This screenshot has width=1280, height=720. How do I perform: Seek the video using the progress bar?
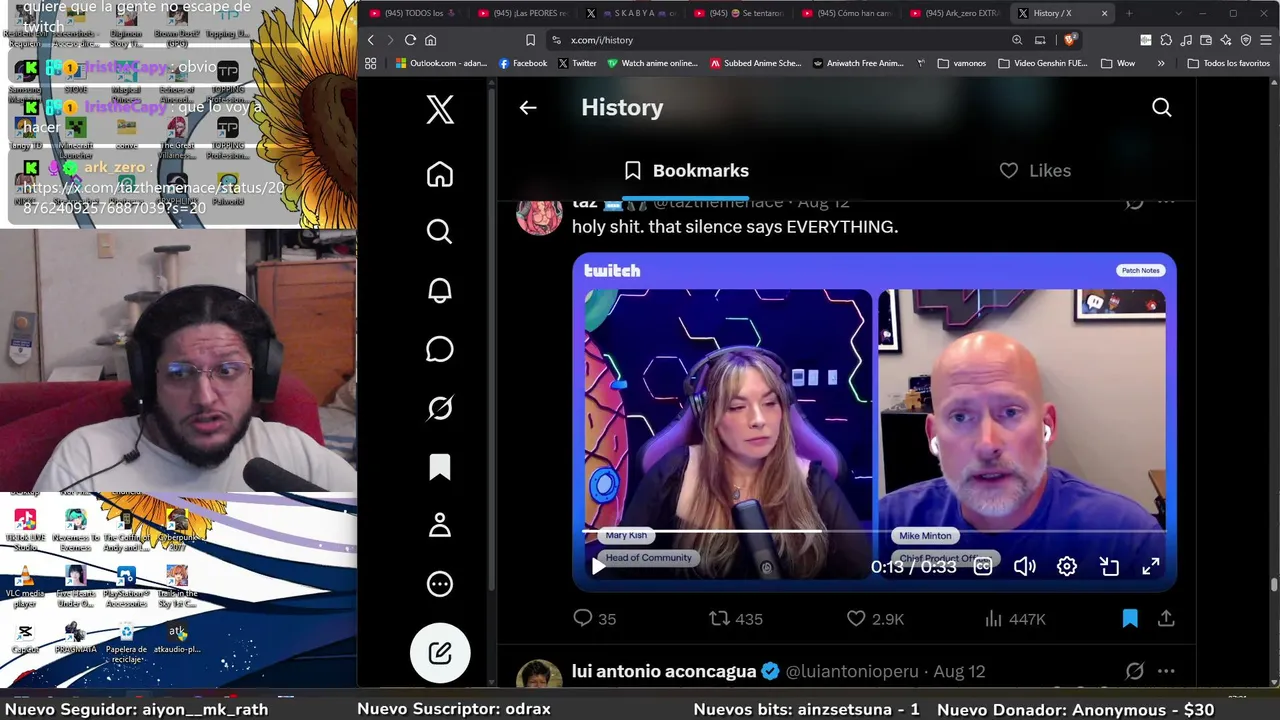click(874, 532)
